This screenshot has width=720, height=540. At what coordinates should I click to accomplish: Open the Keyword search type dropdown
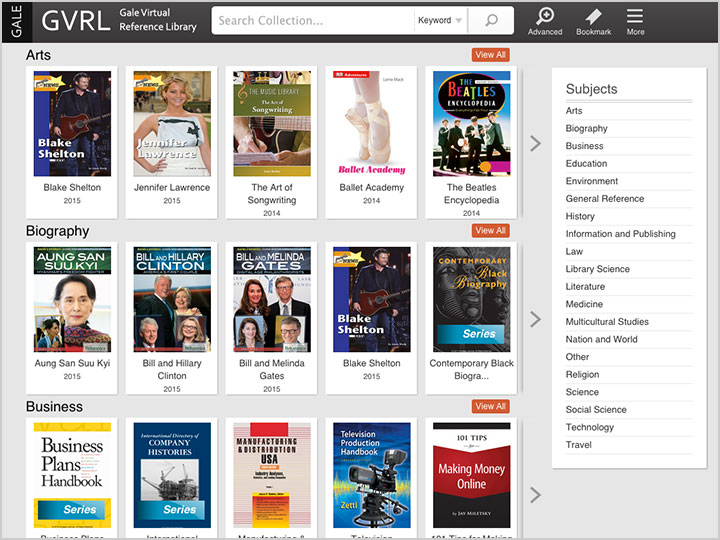tap(440, 20)
